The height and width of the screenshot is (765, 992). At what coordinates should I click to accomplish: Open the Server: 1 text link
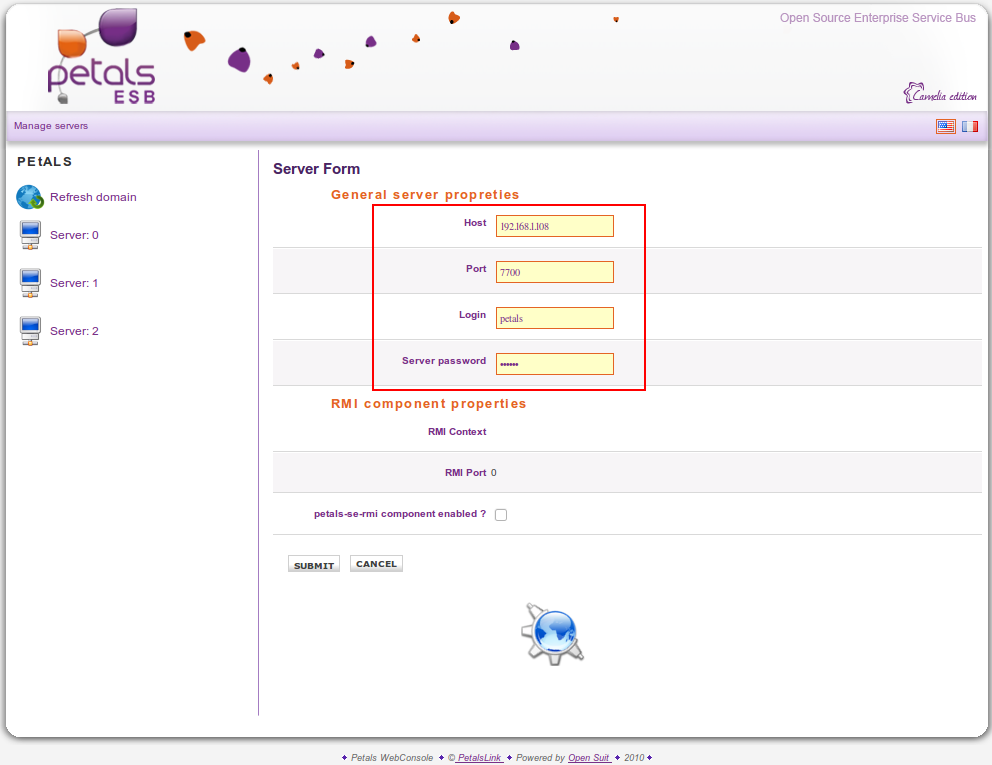(x=74, y=284)
